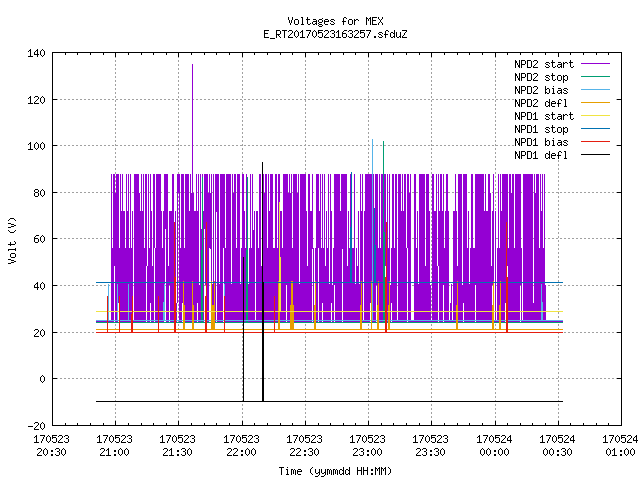Click the tall purple spike near 135 volts

coord(193,118)
